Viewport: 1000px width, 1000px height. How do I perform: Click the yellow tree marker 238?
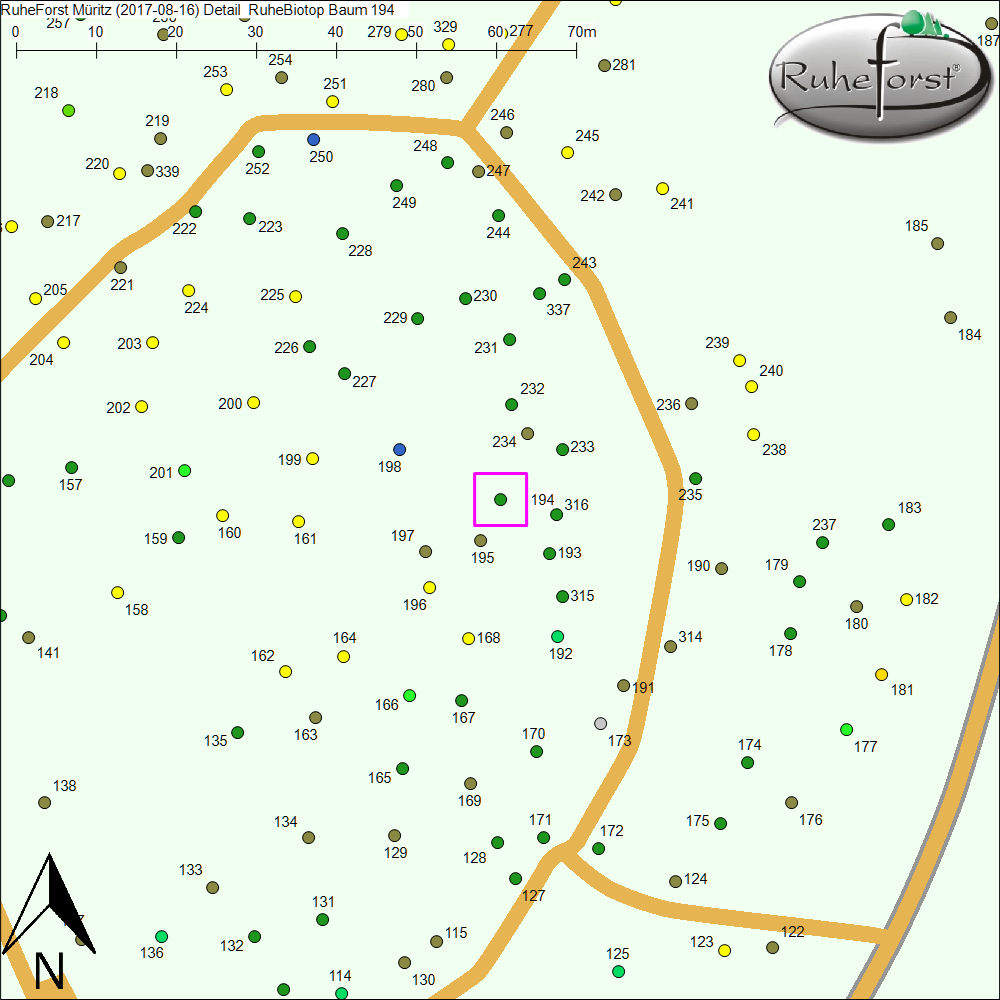click(x=754, y=434)
